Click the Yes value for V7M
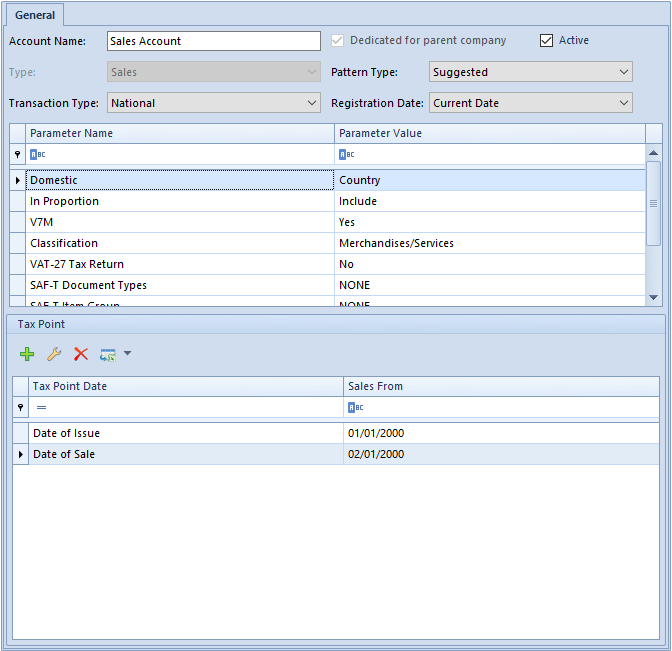This screenshot has width=672, height=651. 490,222
